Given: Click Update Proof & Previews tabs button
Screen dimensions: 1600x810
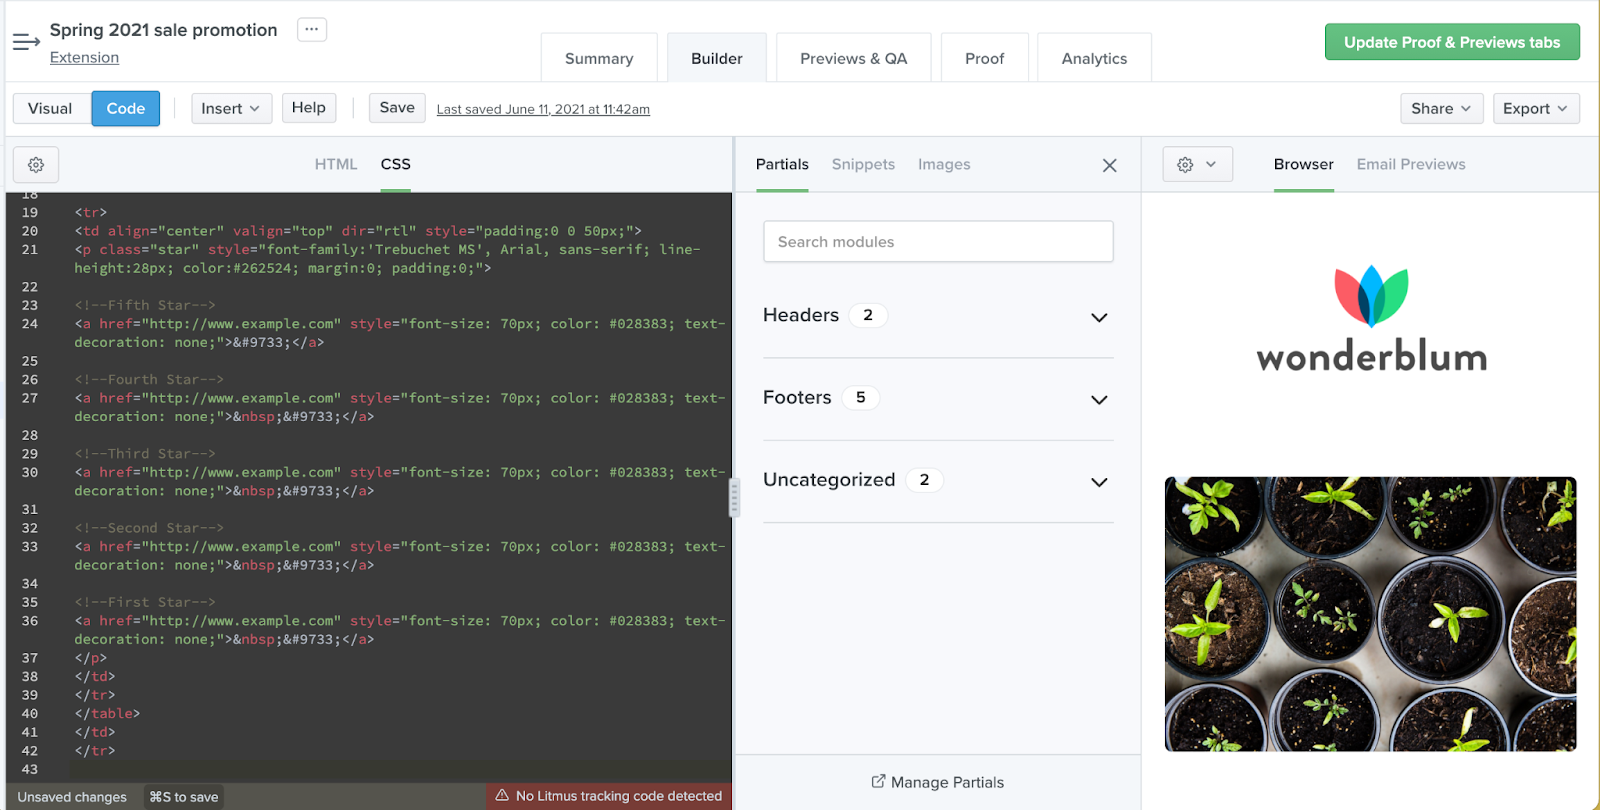Looking at the screenshot, I should pos(1452,42).
